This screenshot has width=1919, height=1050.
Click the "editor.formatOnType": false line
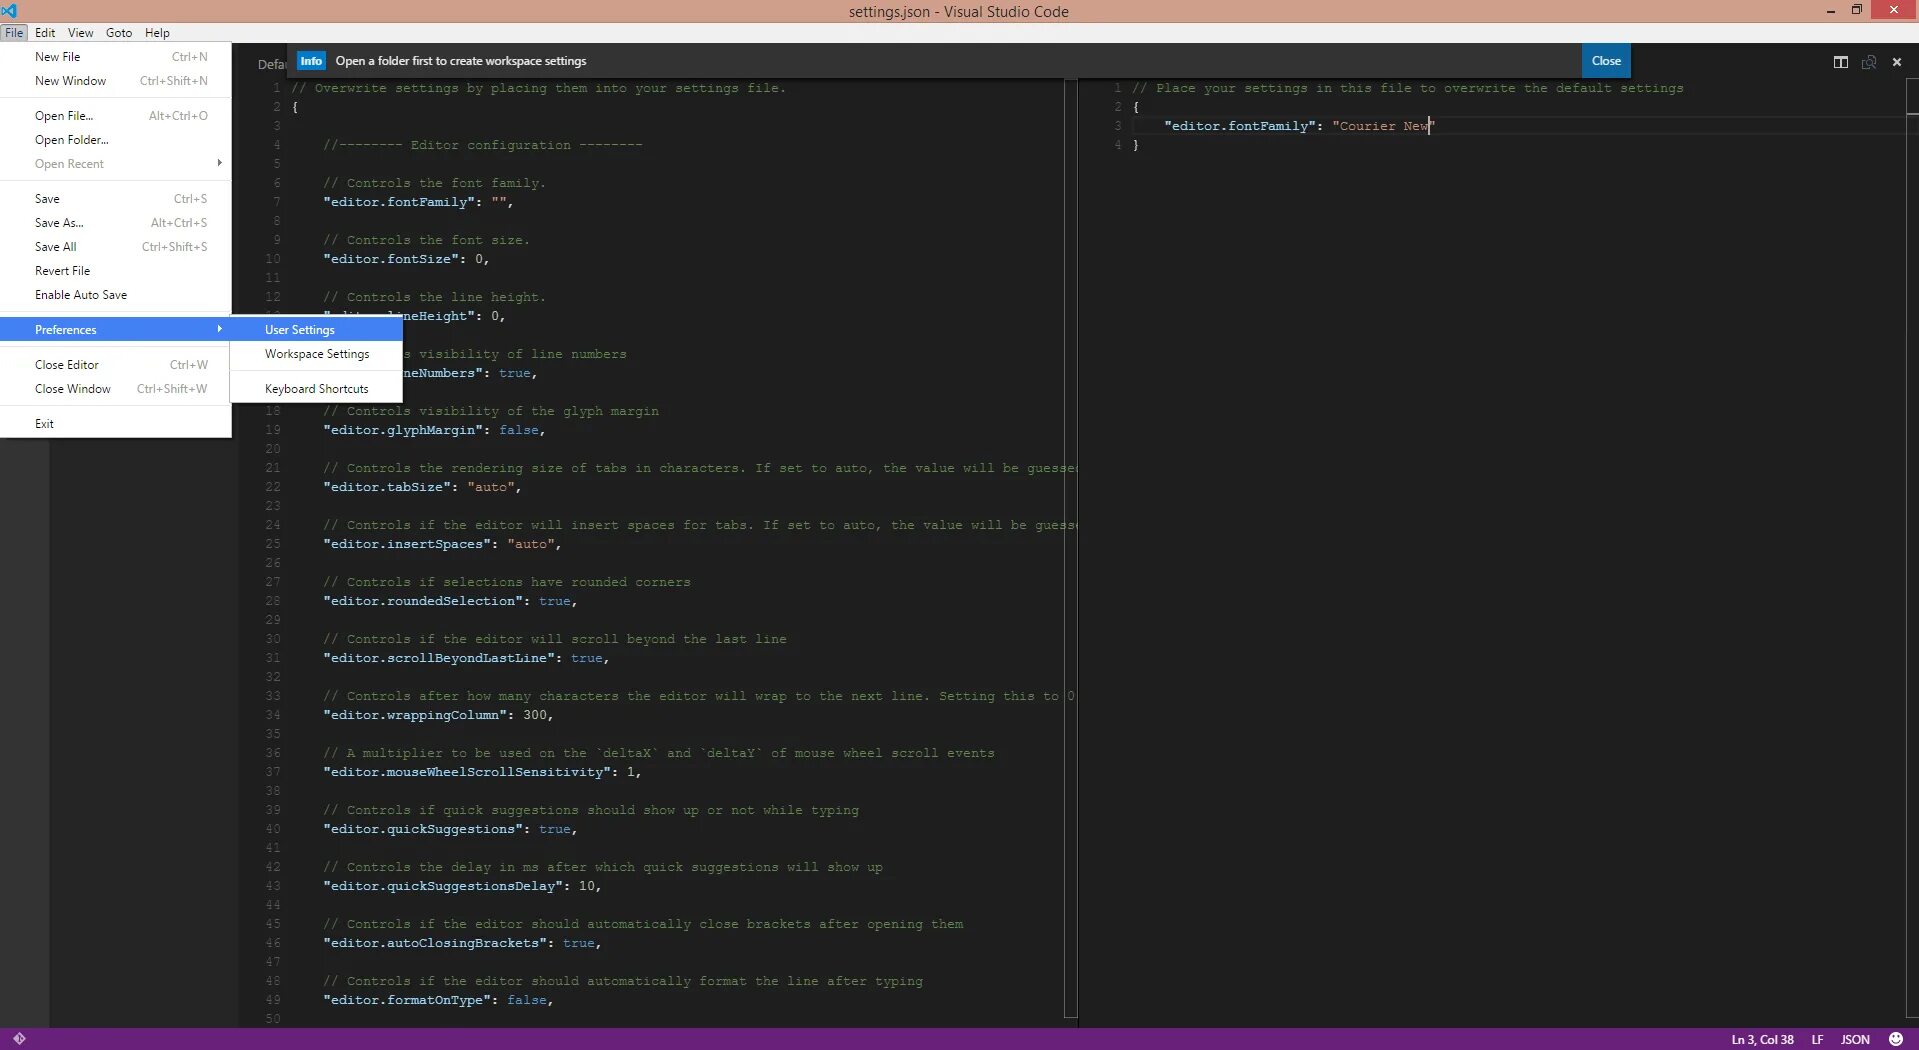(438, 1000)
